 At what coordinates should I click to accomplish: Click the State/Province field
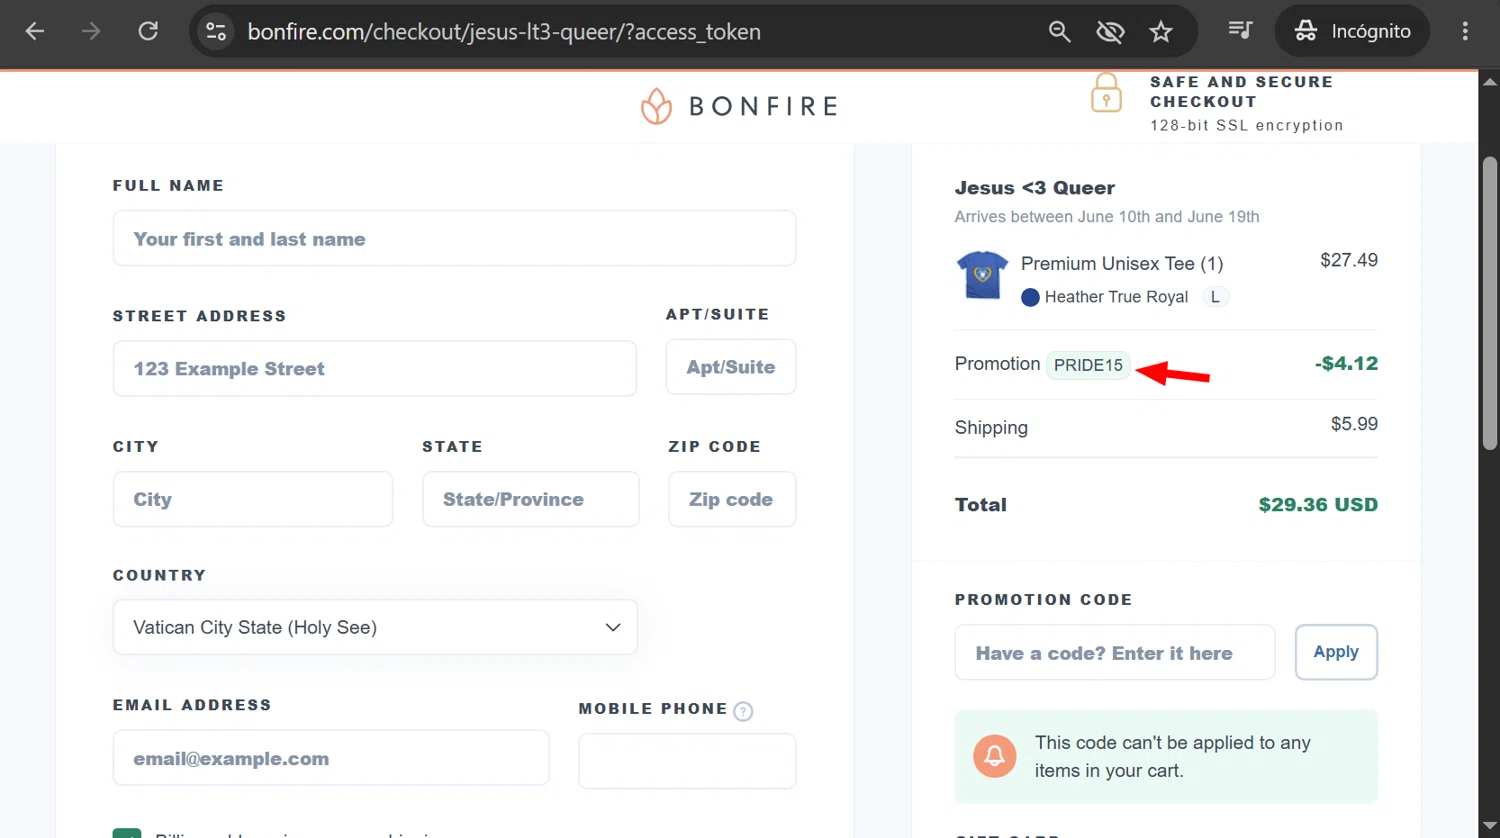coord(531,499)
